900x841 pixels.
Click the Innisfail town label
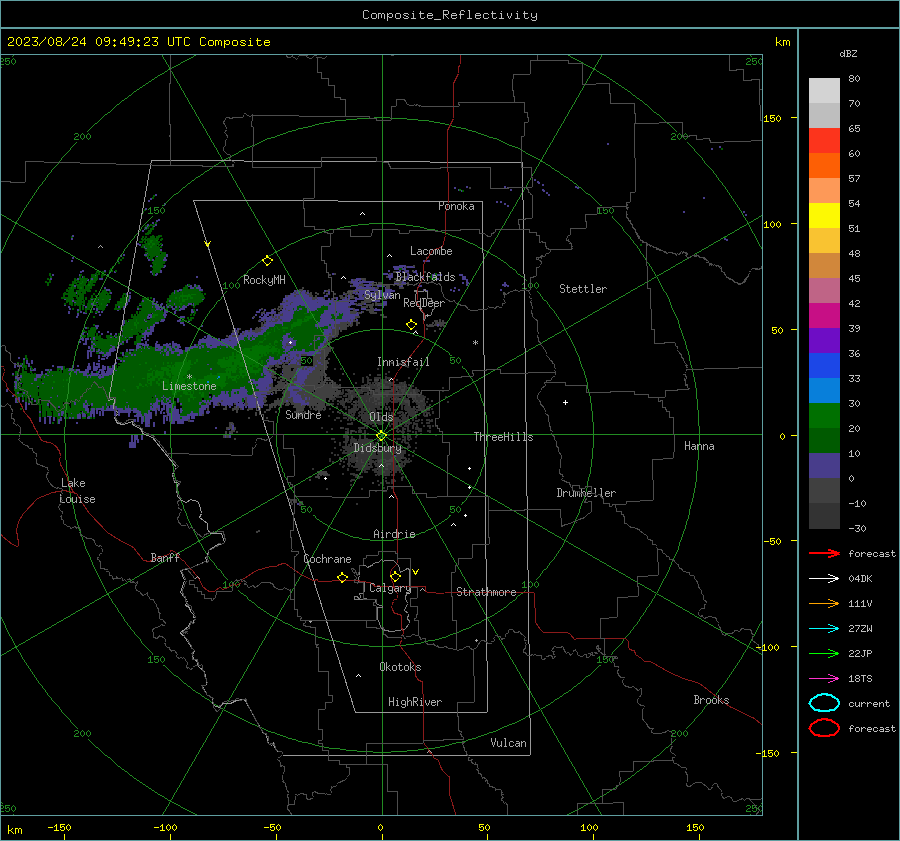tap(403, 362)
